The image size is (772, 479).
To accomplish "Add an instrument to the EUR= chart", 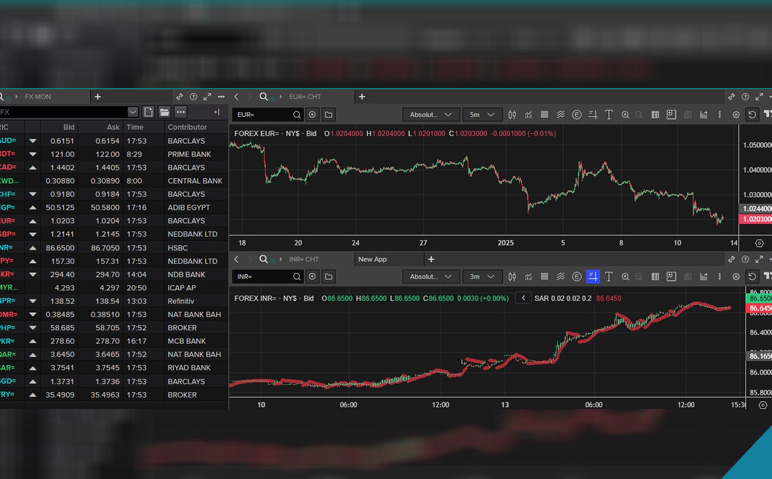I will [x=312, y=115].
